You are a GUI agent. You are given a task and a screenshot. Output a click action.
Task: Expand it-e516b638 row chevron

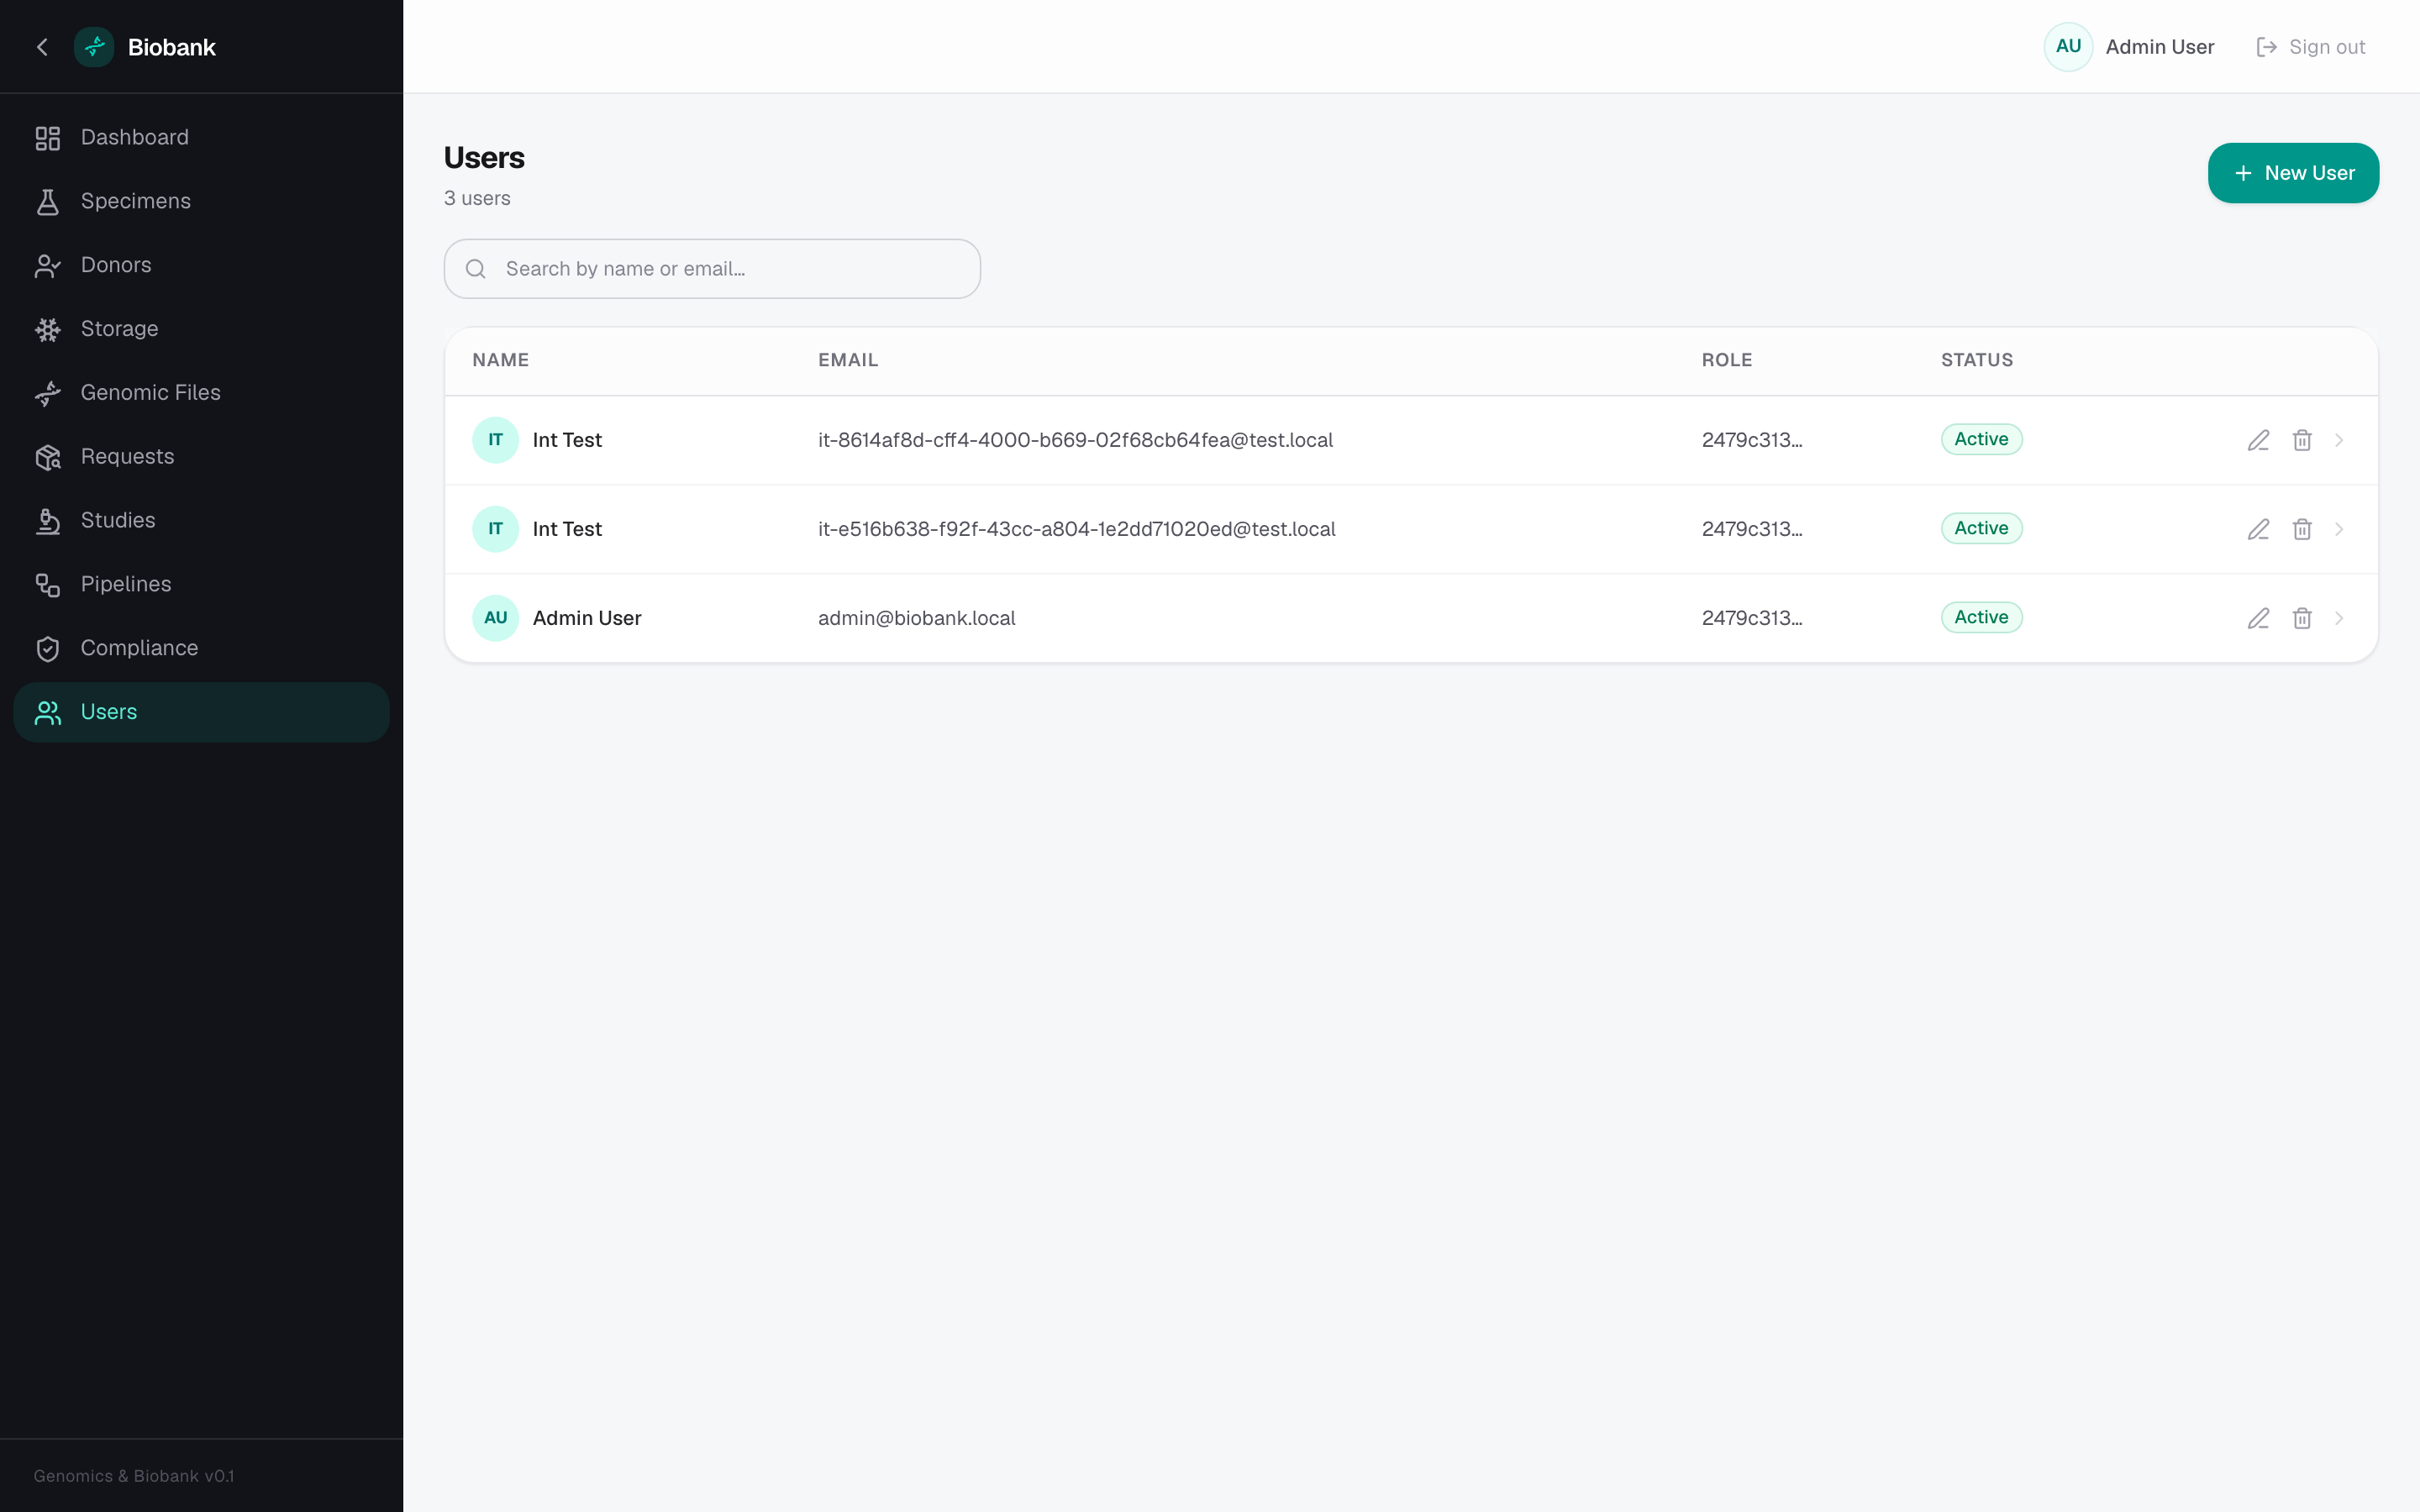pos(2339,529)
